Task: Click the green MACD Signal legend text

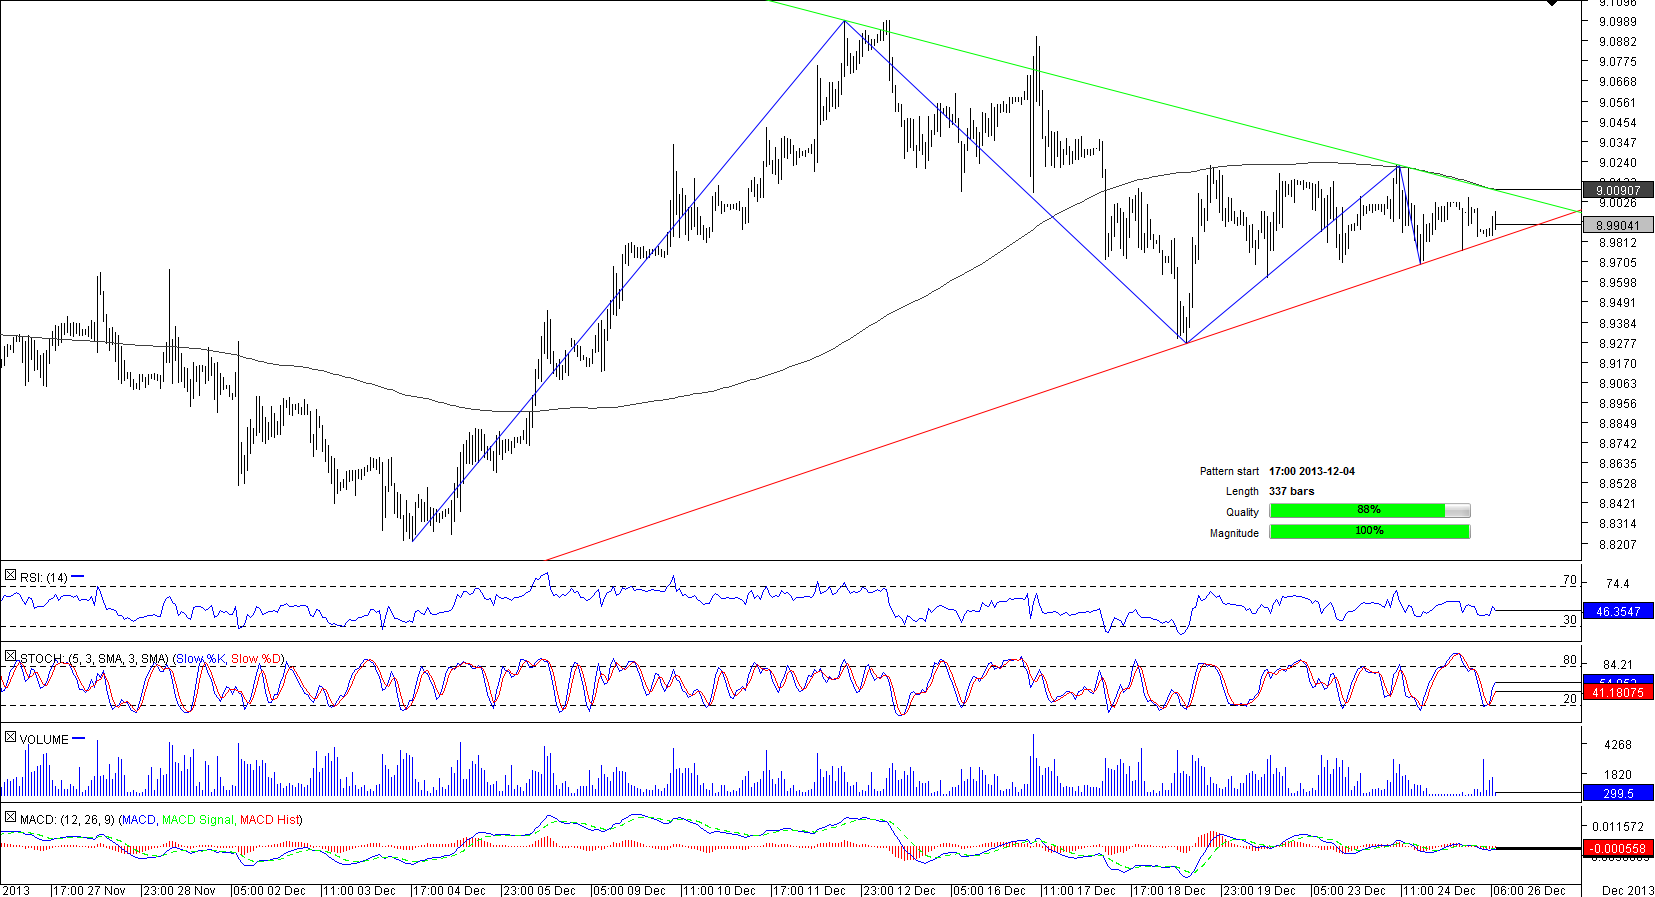Action: click(197, 820)
